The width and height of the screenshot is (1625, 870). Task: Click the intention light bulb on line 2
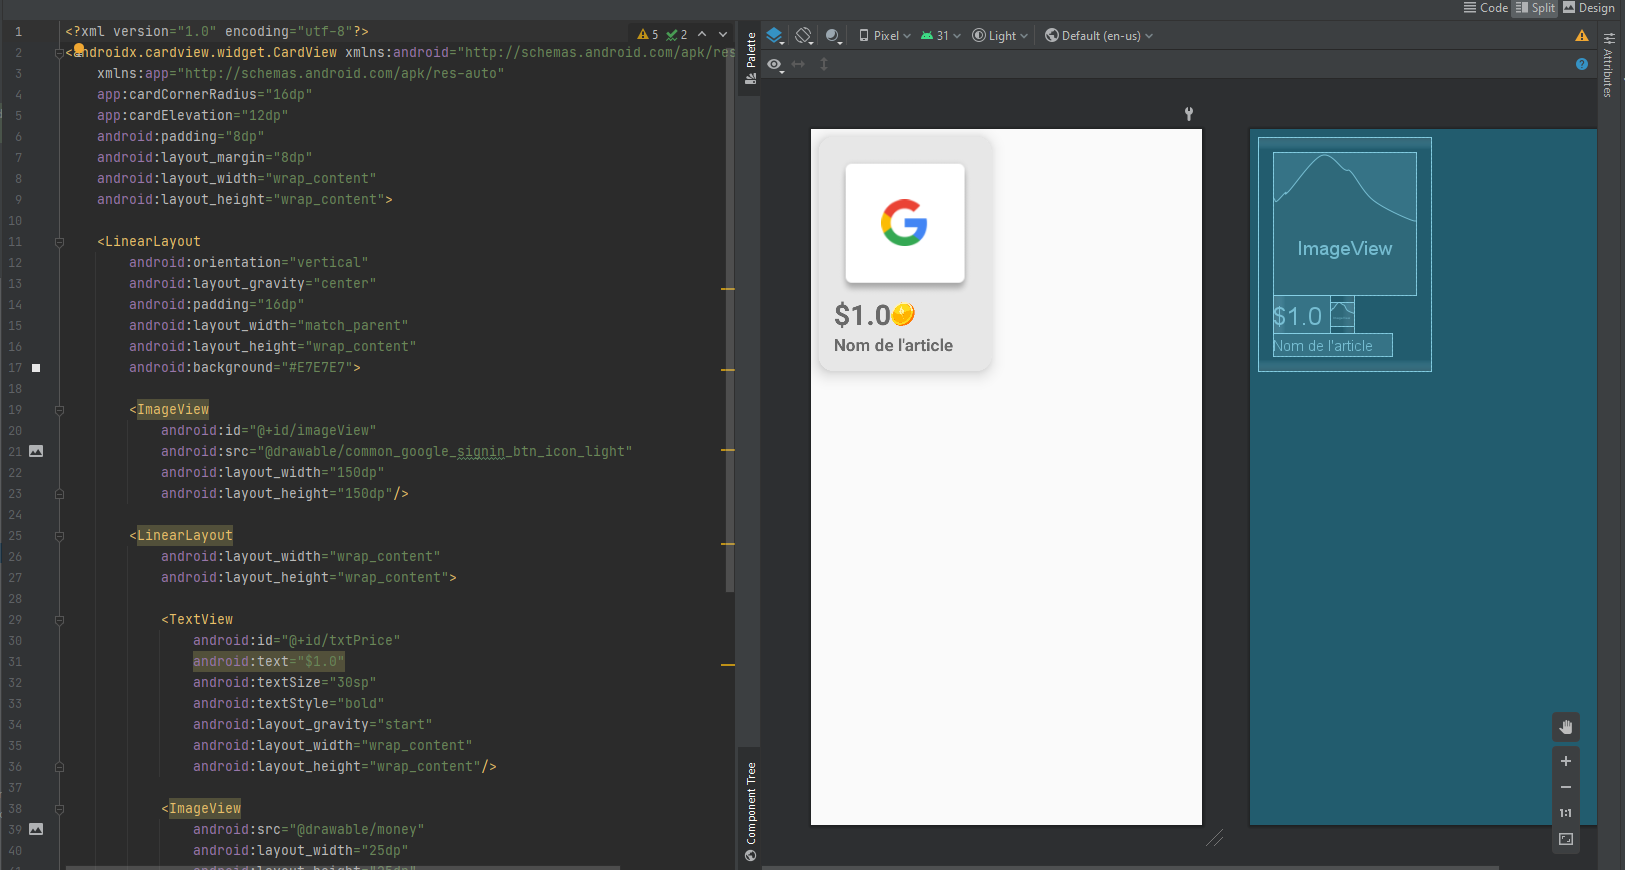pyautogui.click(x=79, y=48)
